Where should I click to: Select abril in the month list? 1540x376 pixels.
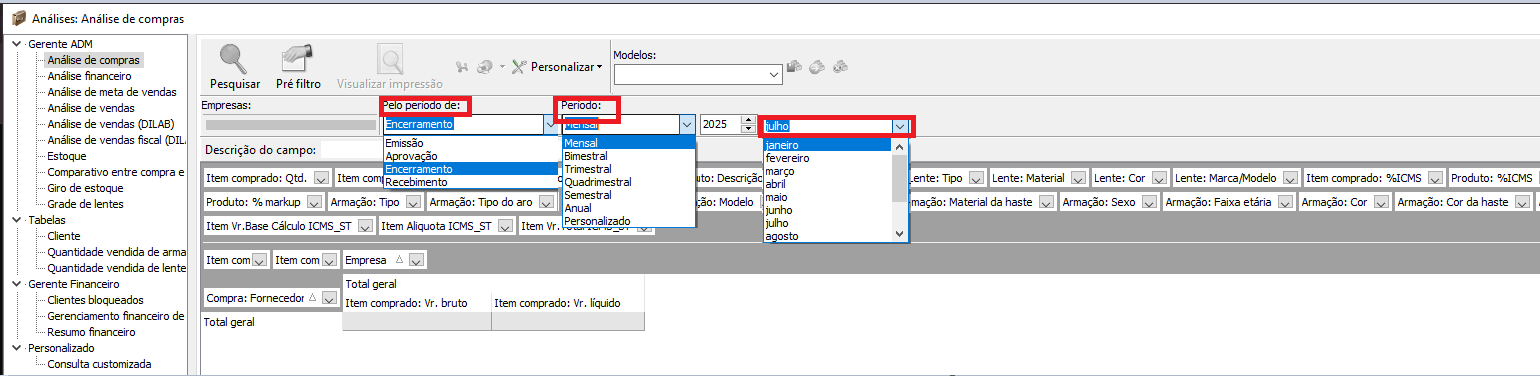click(827, 184)
